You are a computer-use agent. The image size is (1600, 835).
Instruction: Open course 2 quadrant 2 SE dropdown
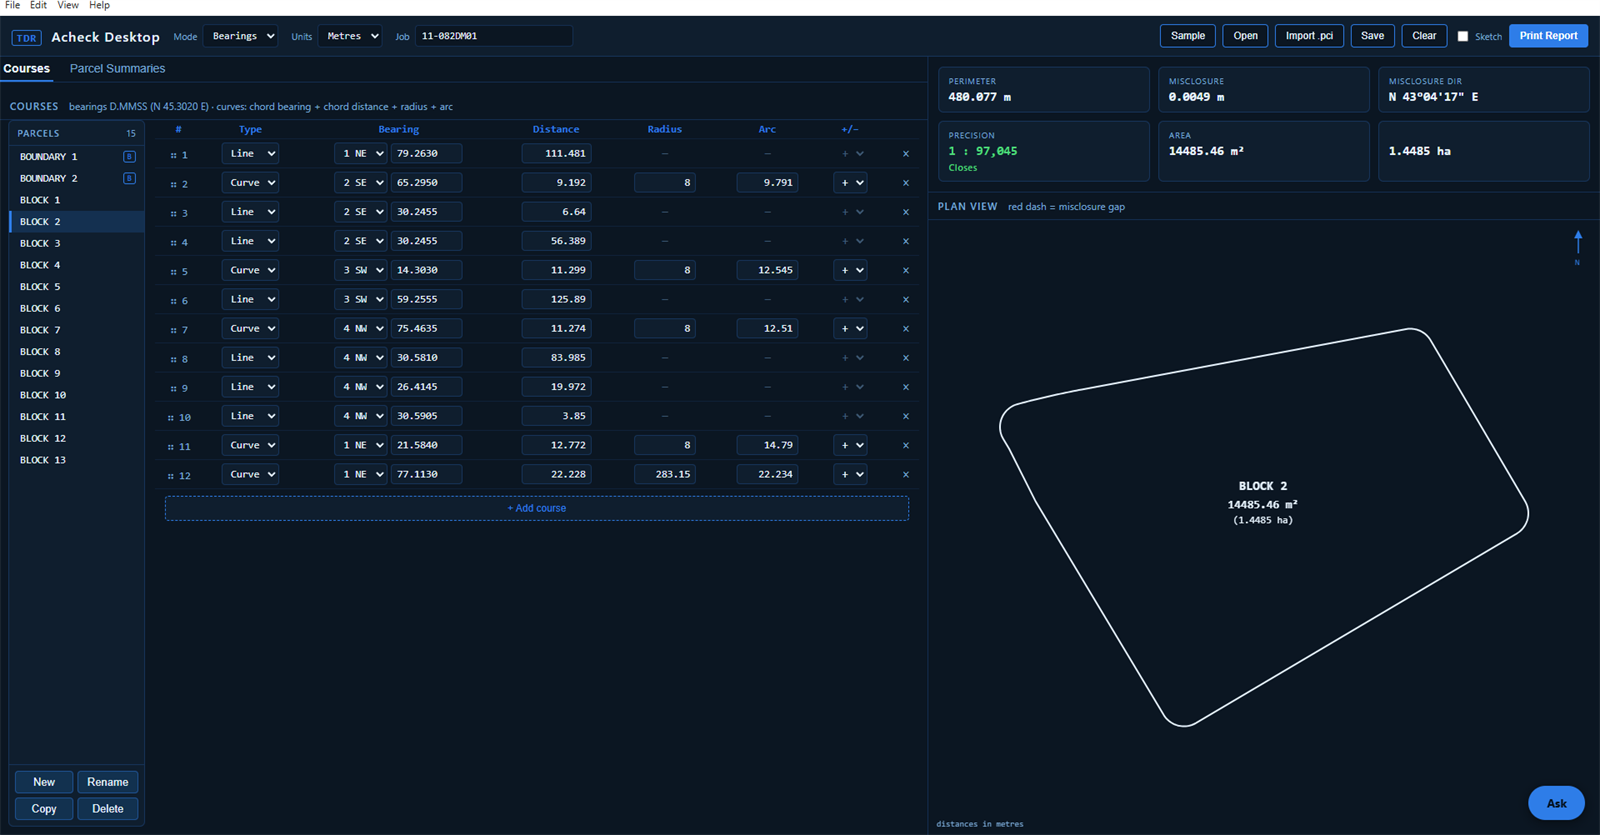pos(360,183)
